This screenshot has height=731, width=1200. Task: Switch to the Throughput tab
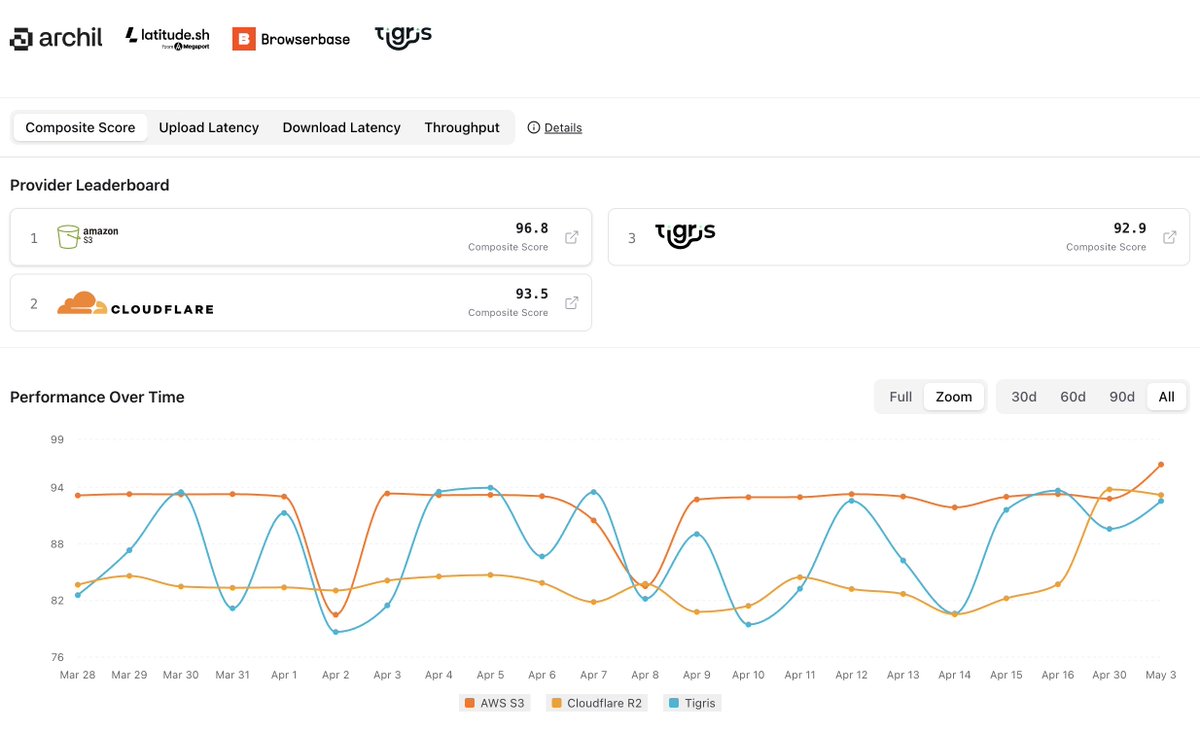pyautogui.click(x=462, y=127)
